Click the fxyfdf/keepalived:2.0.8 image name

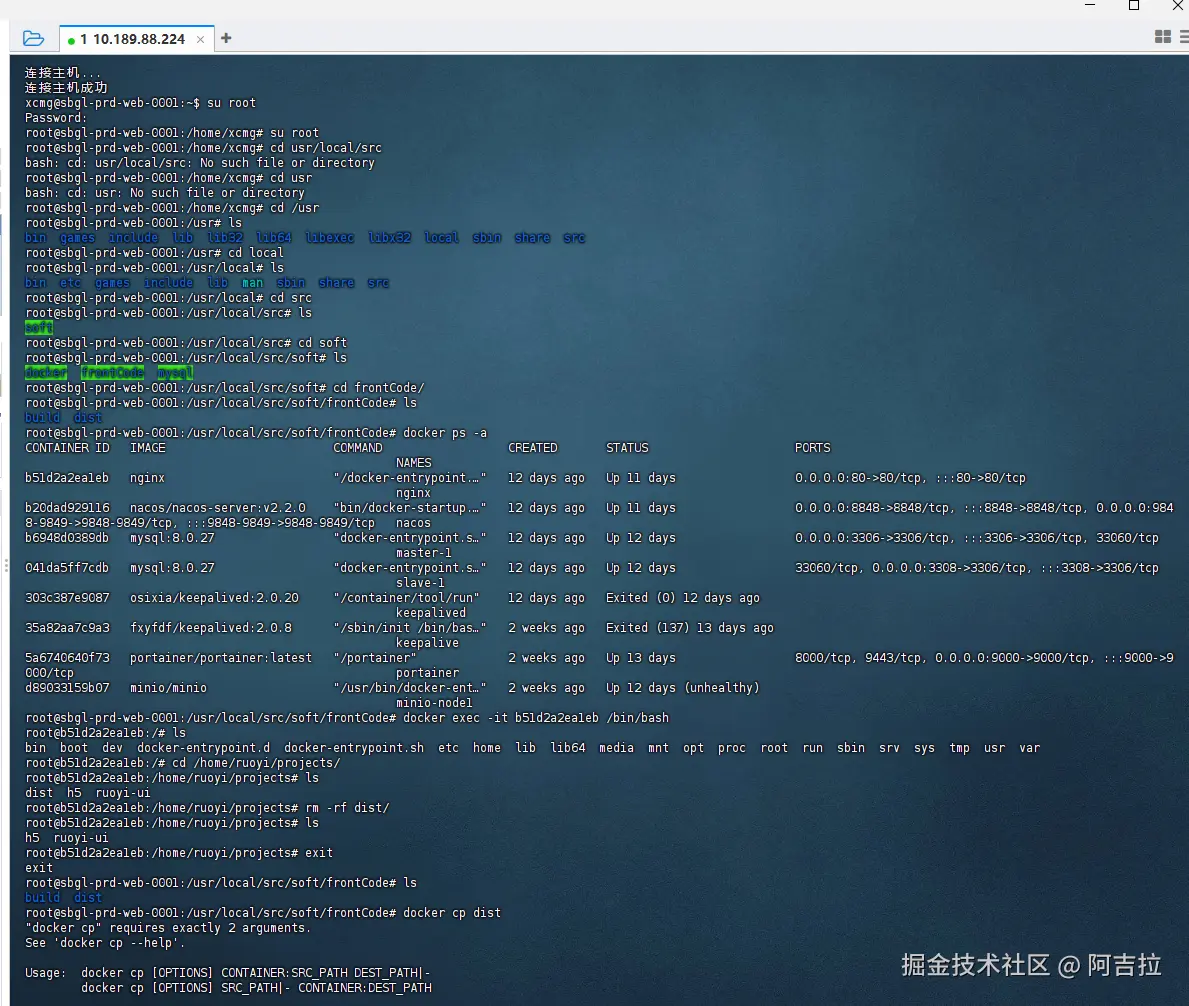(211, 628)
